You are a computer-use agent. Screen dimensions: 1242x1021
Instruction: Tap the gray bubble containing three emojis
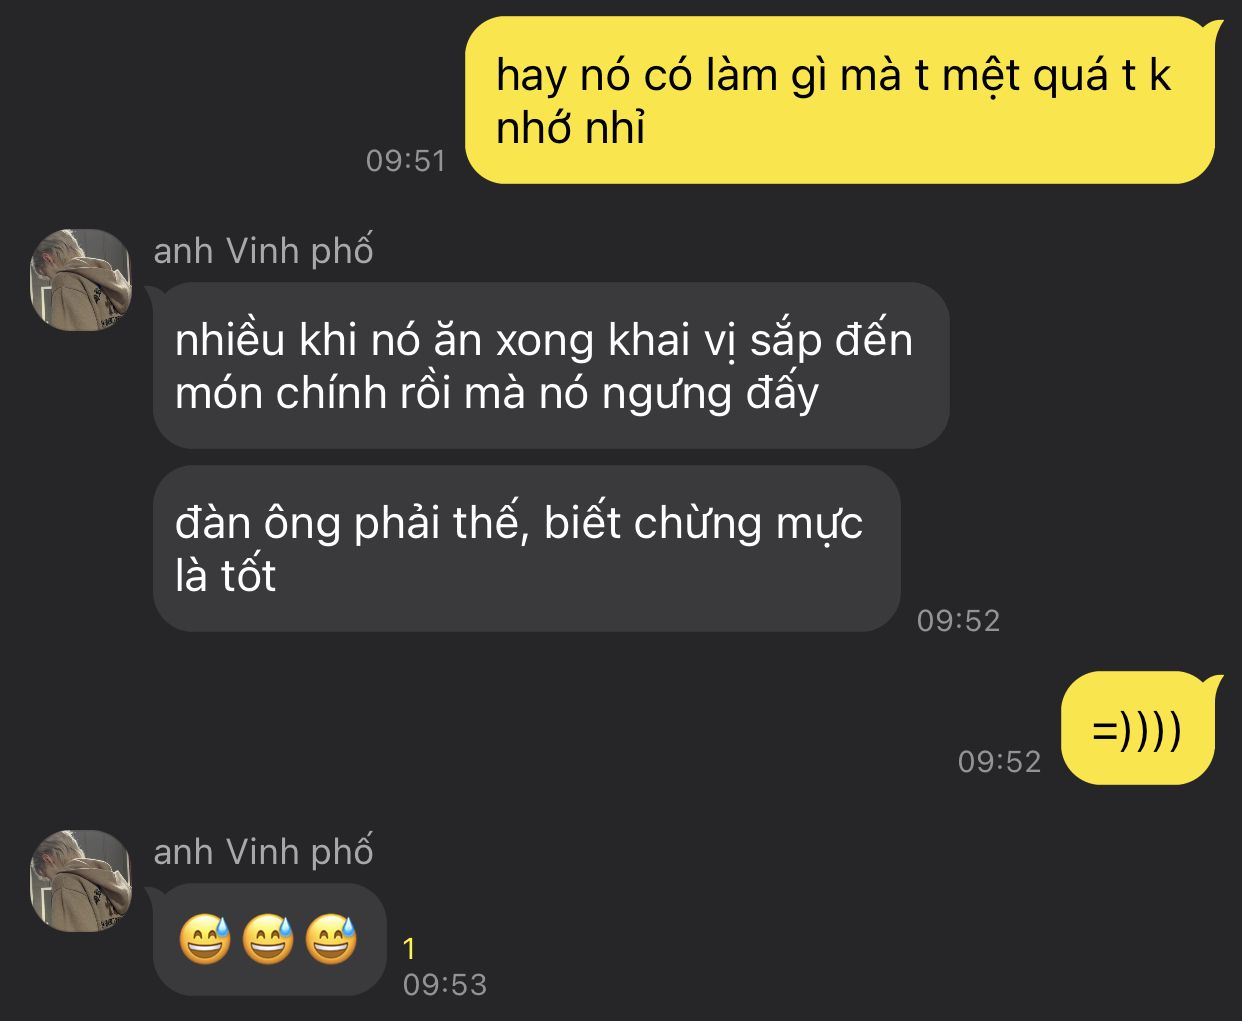point(269,939)
